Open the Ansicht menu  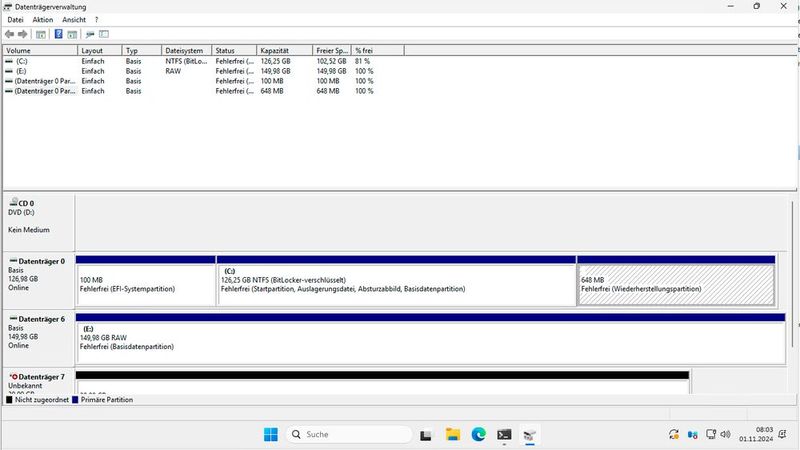(x=74, y=20)
